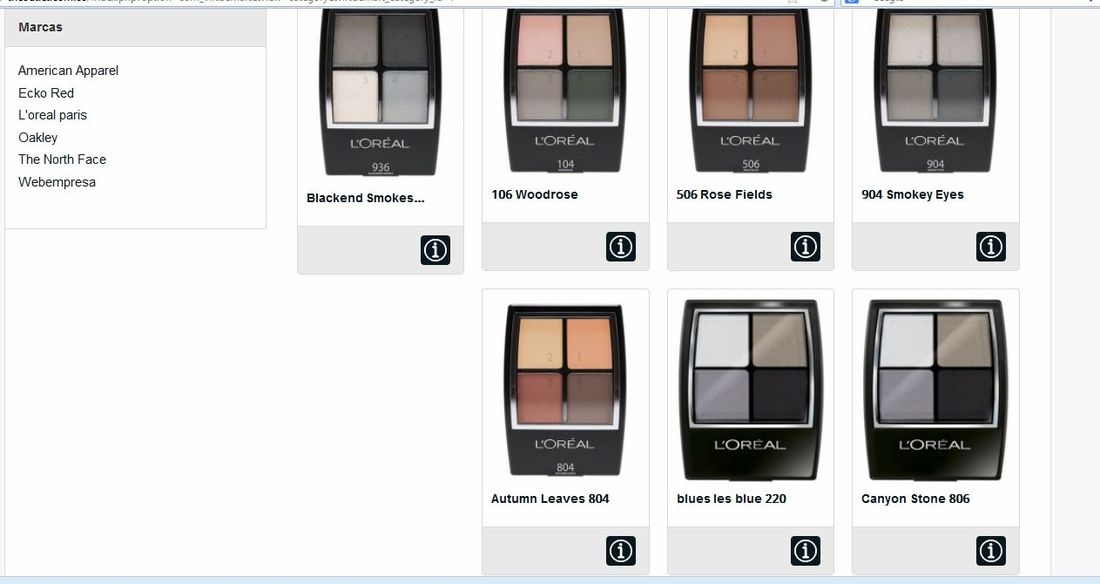Click the 904 Smokey Eyes palette image
Screen dimensions: 1100x584
point(935,90)
